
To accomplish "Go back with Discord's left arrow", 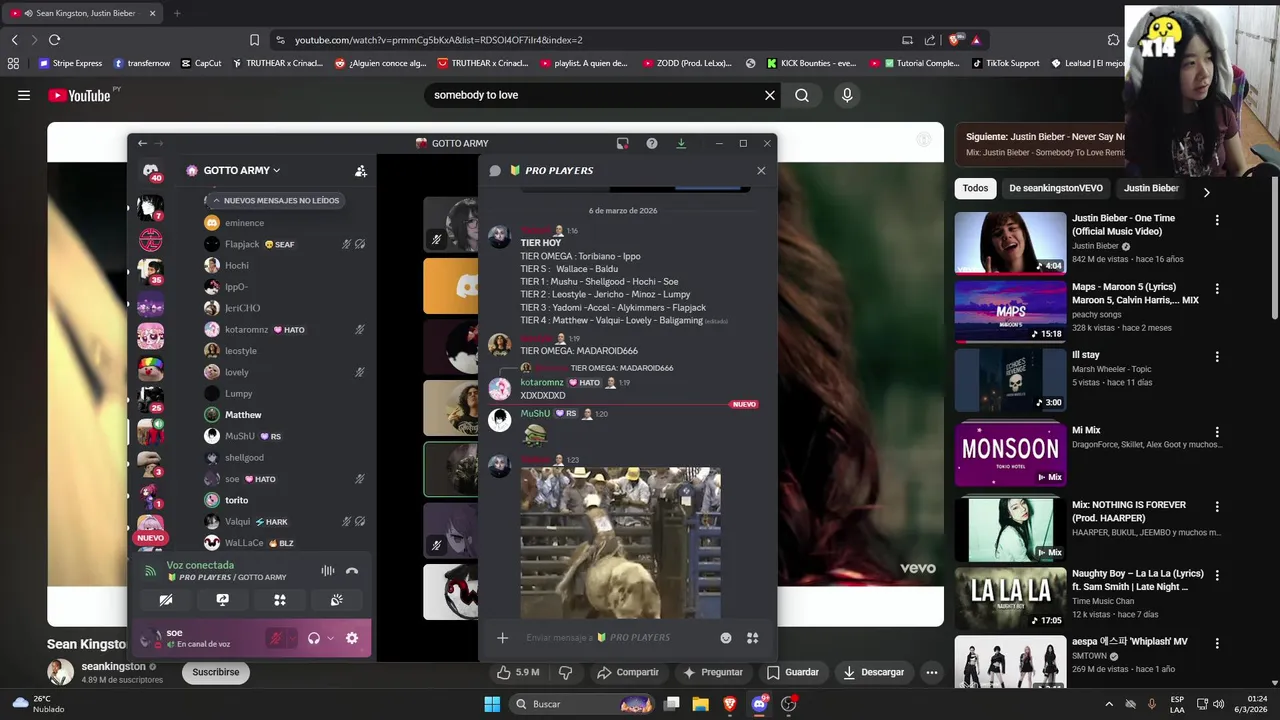I will point(142,143).
